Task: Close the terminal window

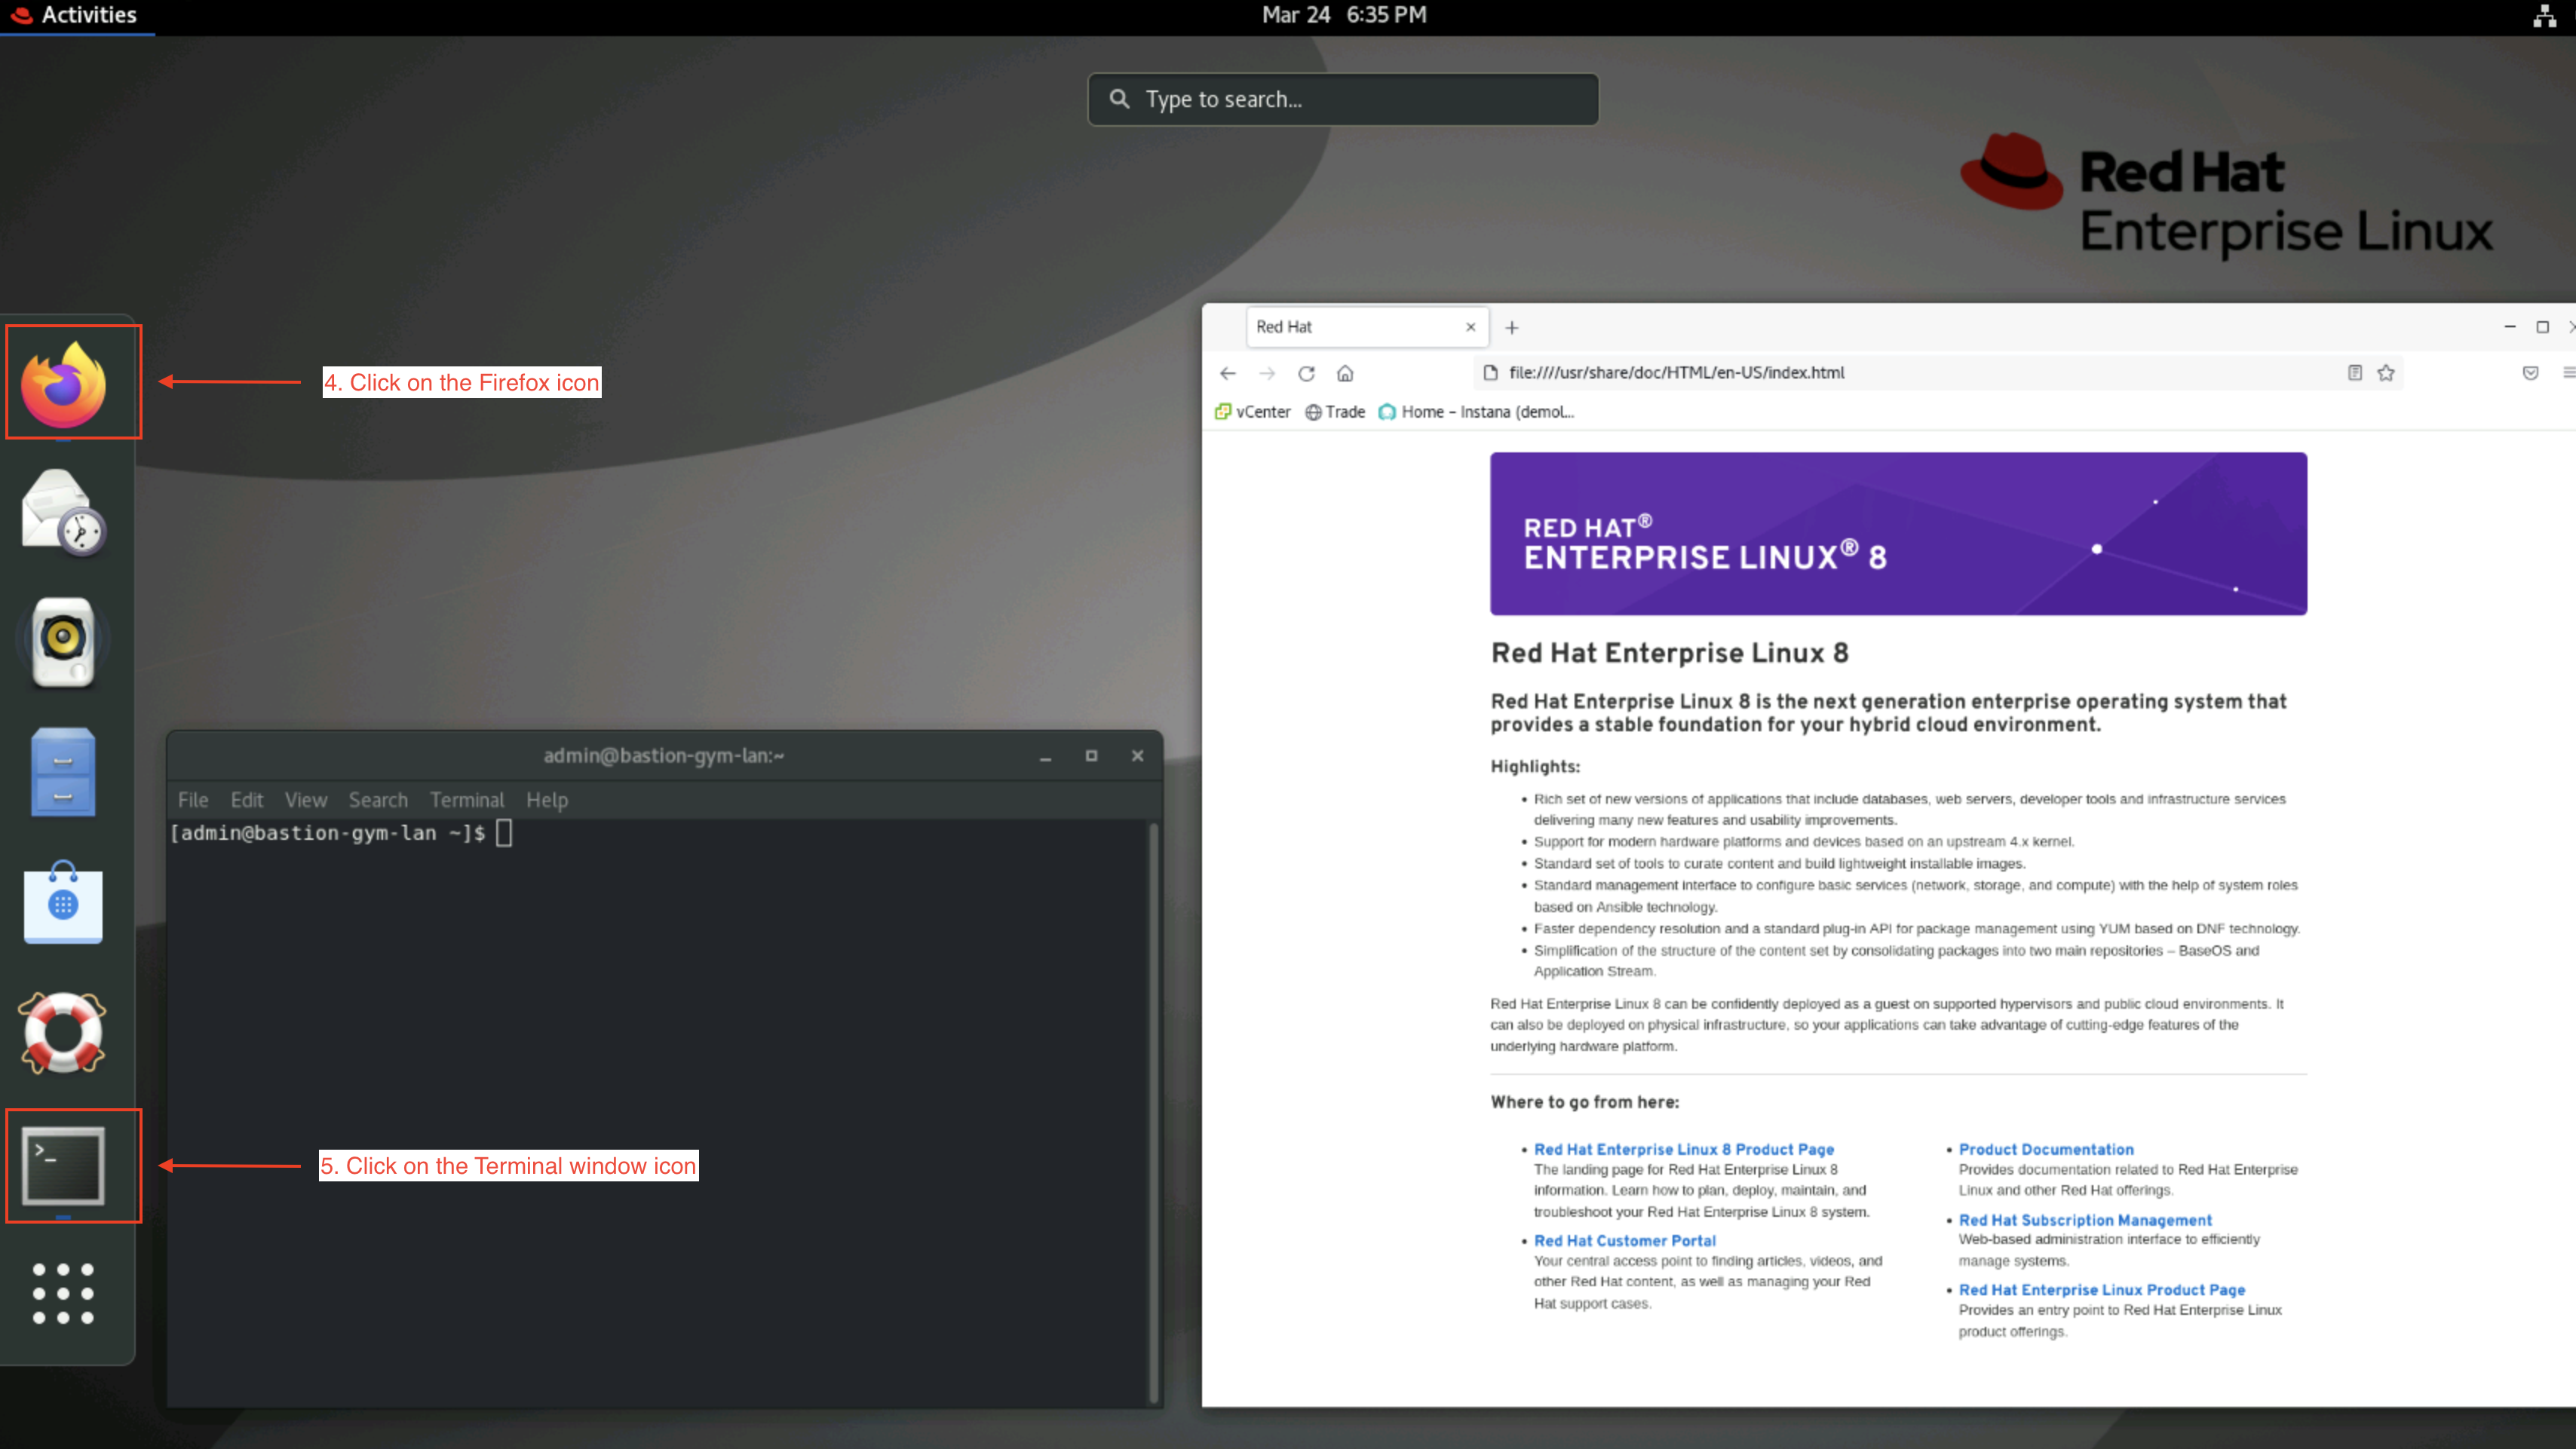Action: pos(1138,756)
